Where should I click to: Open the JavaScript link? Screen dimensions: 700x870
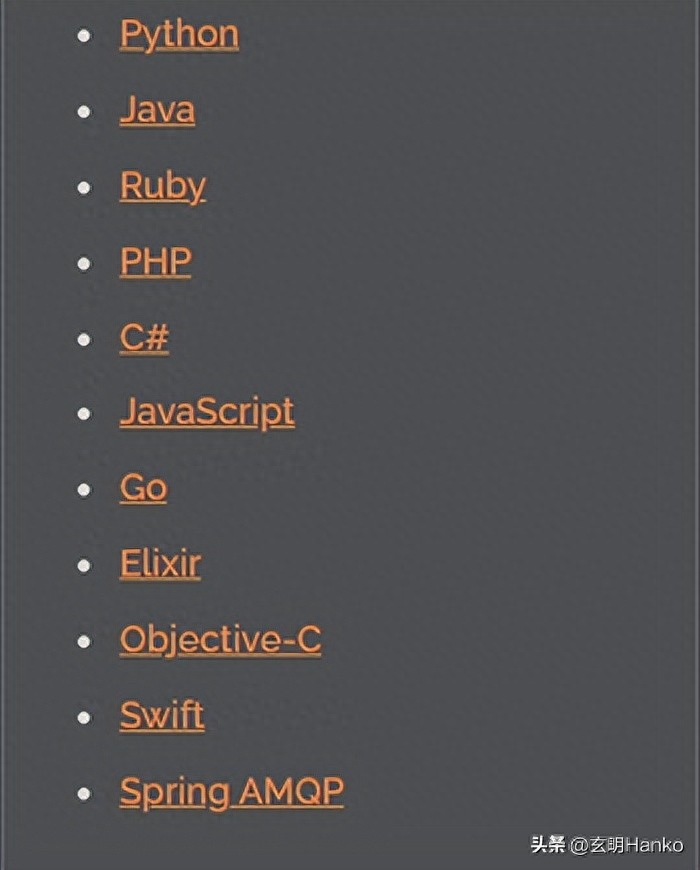tap(207, 413)
